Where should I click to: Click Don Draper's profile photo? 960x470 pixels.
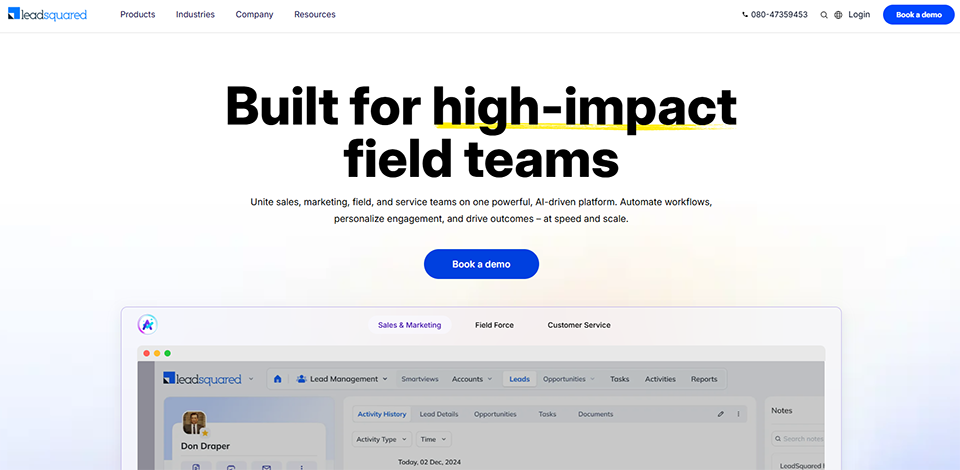193,423
